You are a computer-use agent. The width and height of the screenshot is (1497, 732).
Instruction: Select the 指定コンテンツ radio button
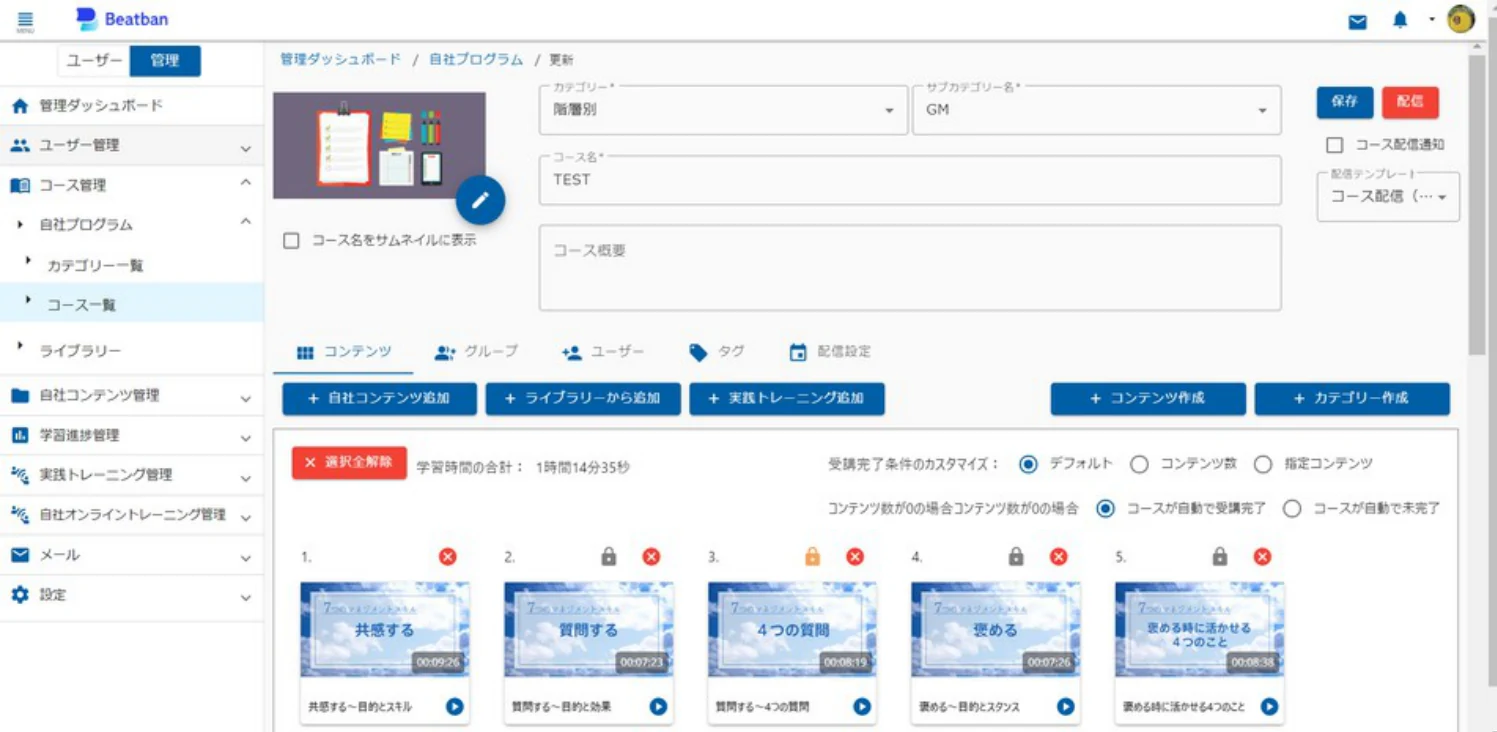[x=1263, y=464]
